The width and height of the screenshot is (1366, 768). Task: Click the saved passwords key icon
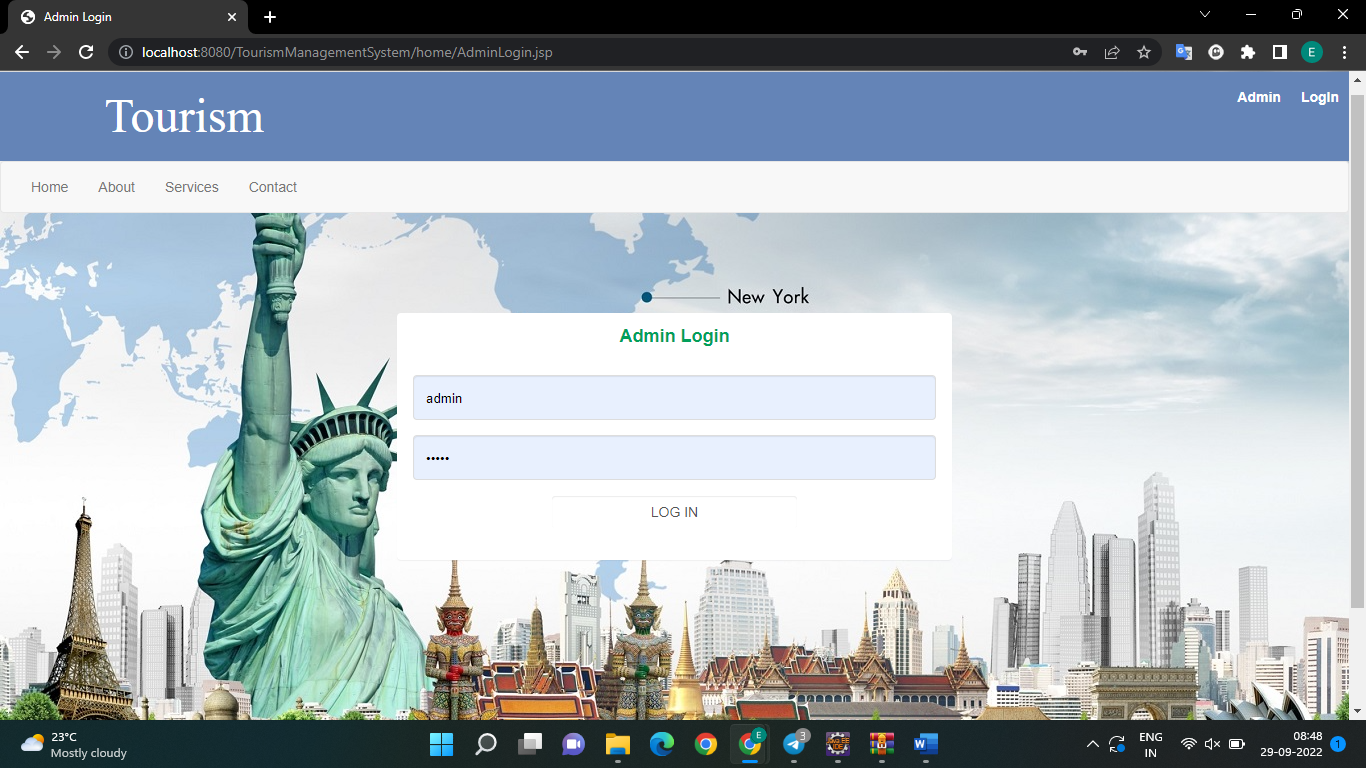coord(1079,52)
